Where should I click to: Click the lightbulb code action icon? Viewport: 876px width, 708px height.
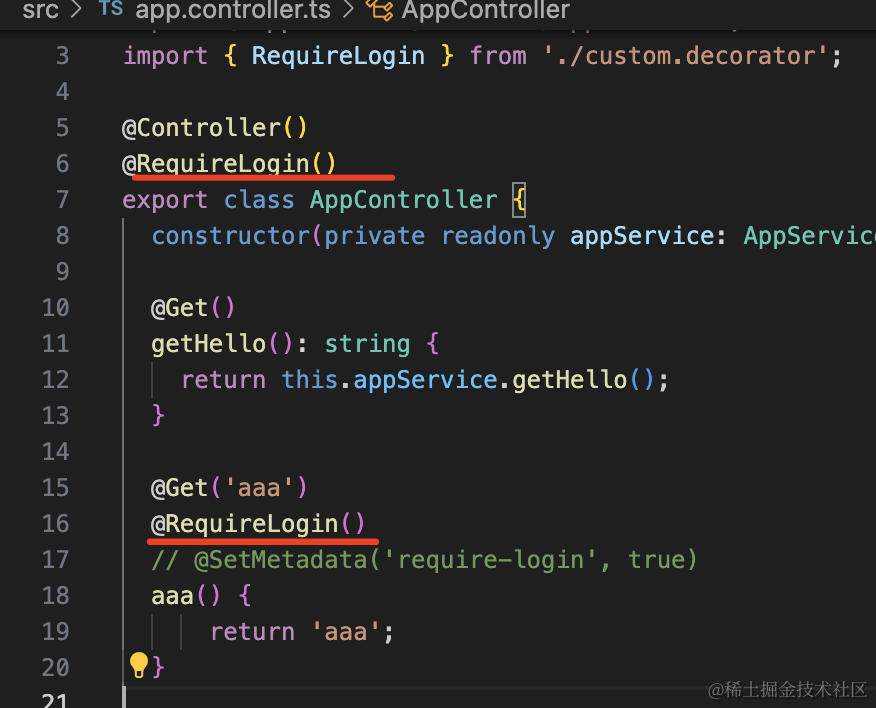(139, 664)
